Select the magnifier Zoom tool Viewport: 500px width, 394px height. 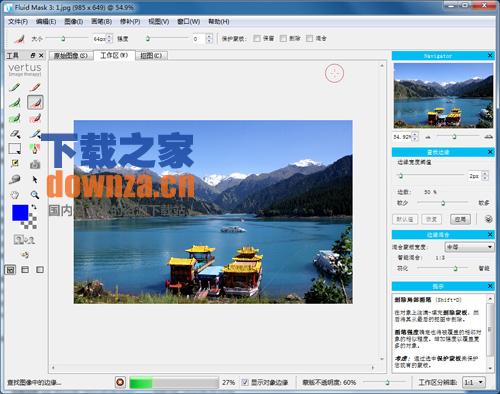pos(35,195)
